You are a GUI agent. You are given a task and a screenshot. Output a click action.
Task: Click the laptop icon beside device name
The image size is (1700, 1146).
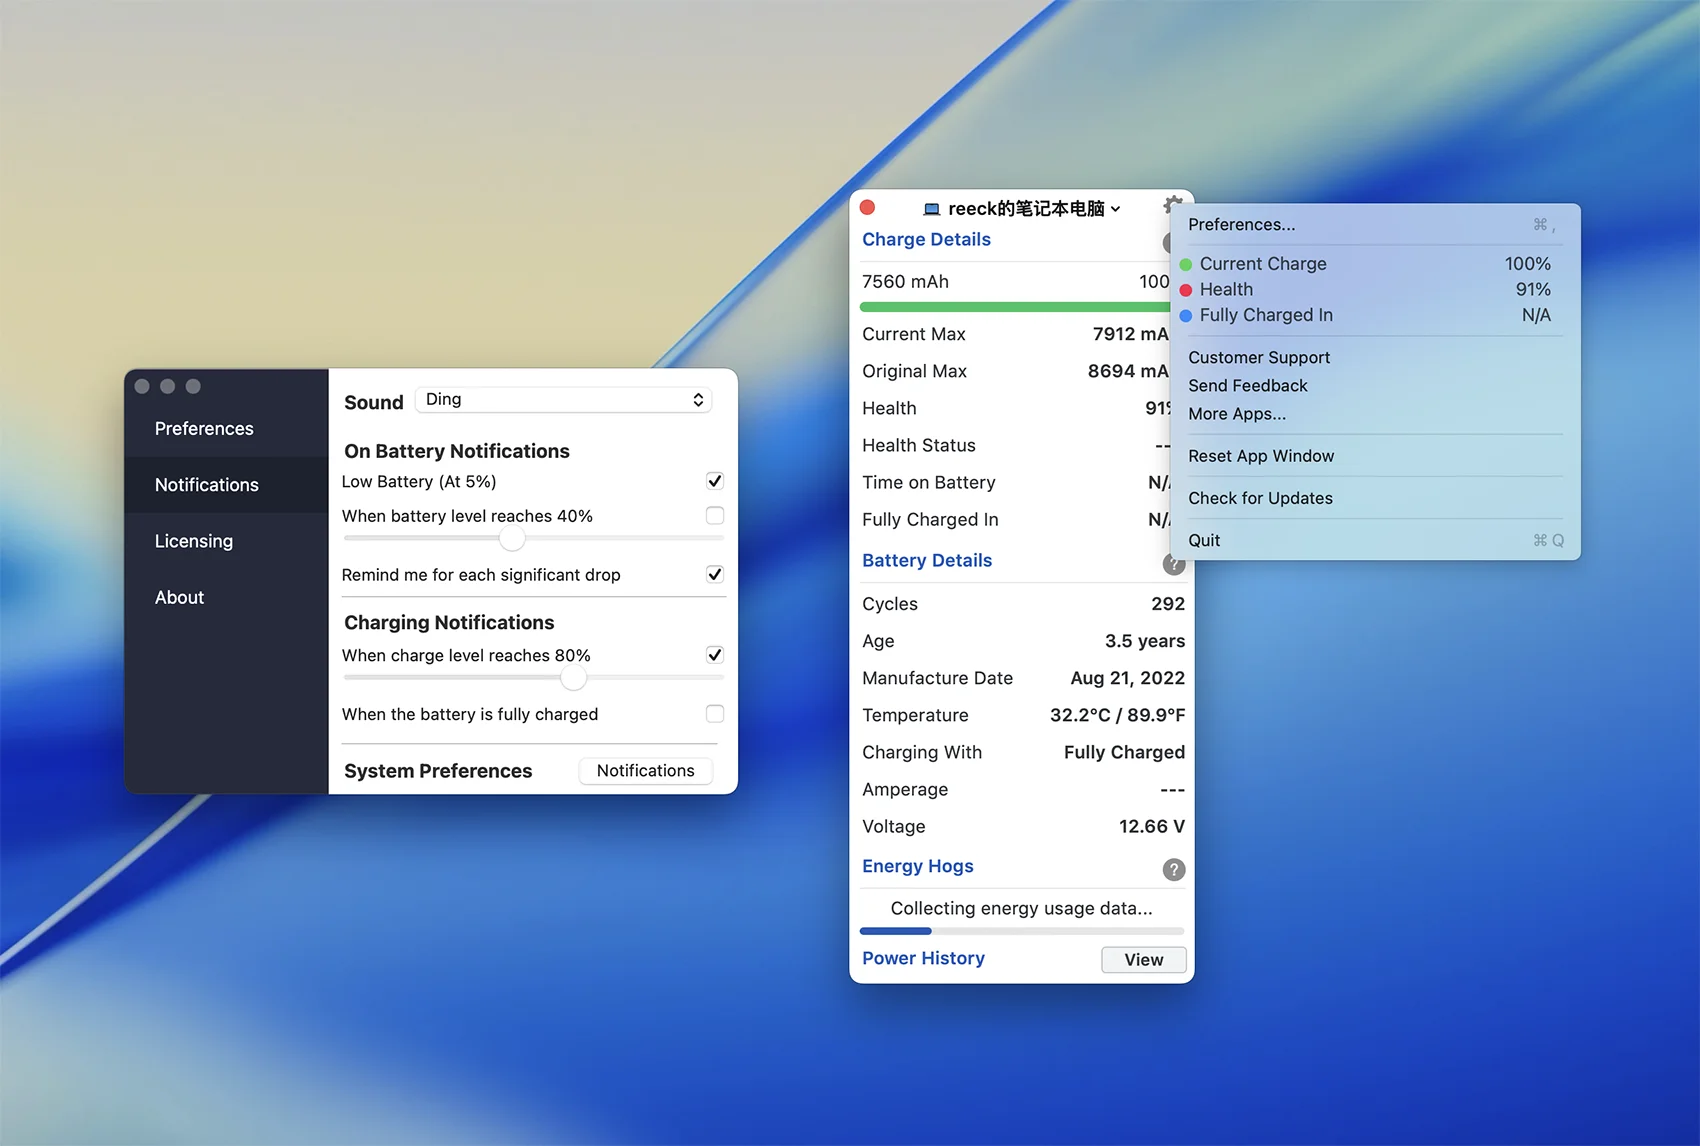tap(931, 209)
